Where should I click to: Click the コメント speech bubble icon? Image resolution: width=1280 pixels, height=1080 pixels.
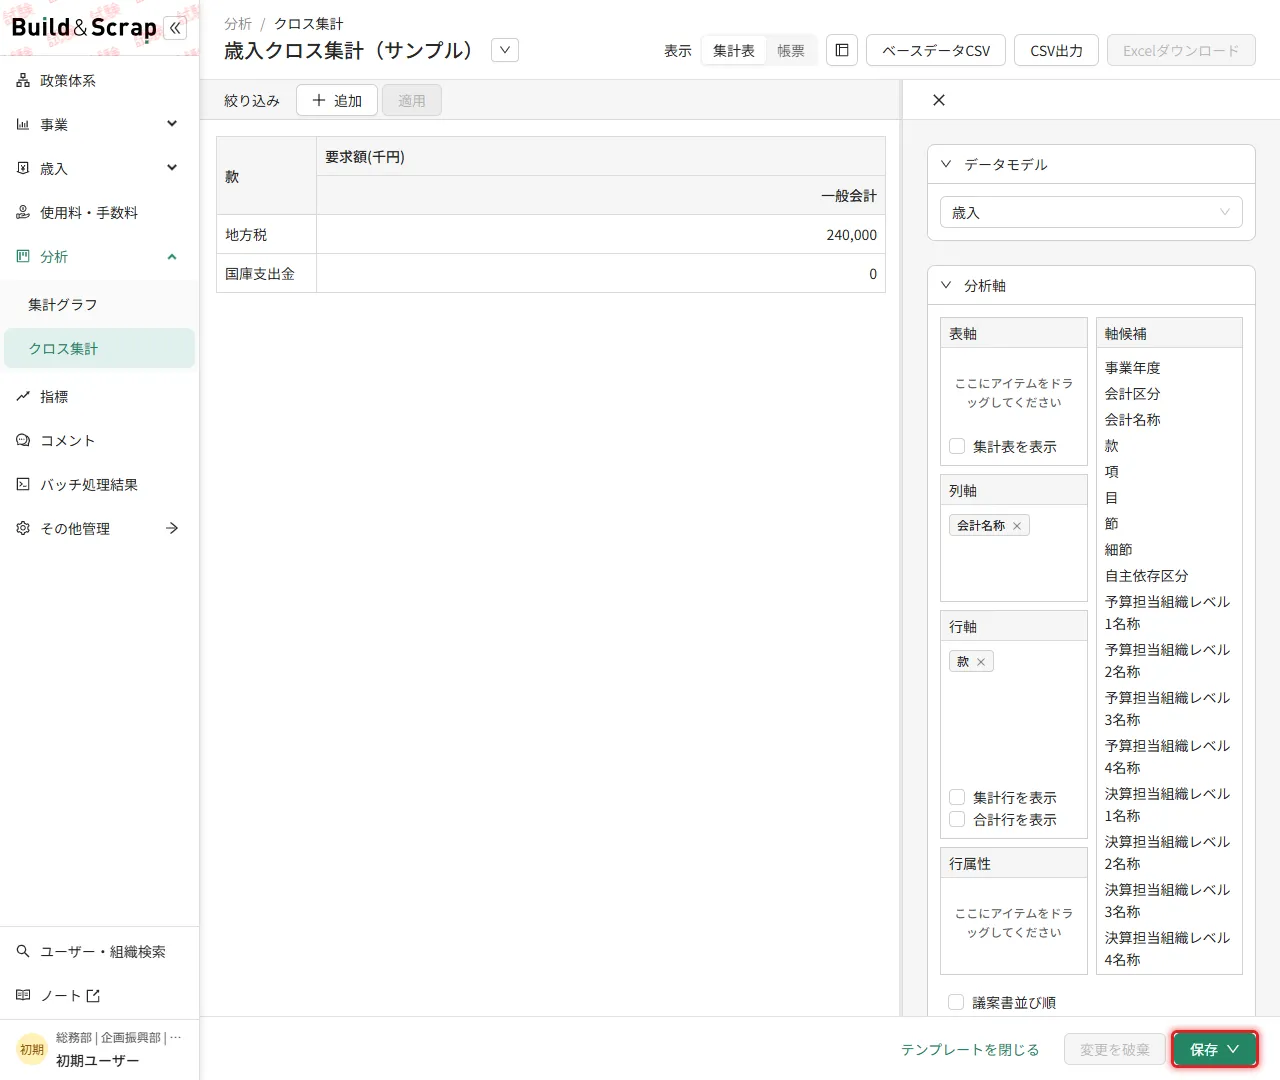[x=23, y=441]
